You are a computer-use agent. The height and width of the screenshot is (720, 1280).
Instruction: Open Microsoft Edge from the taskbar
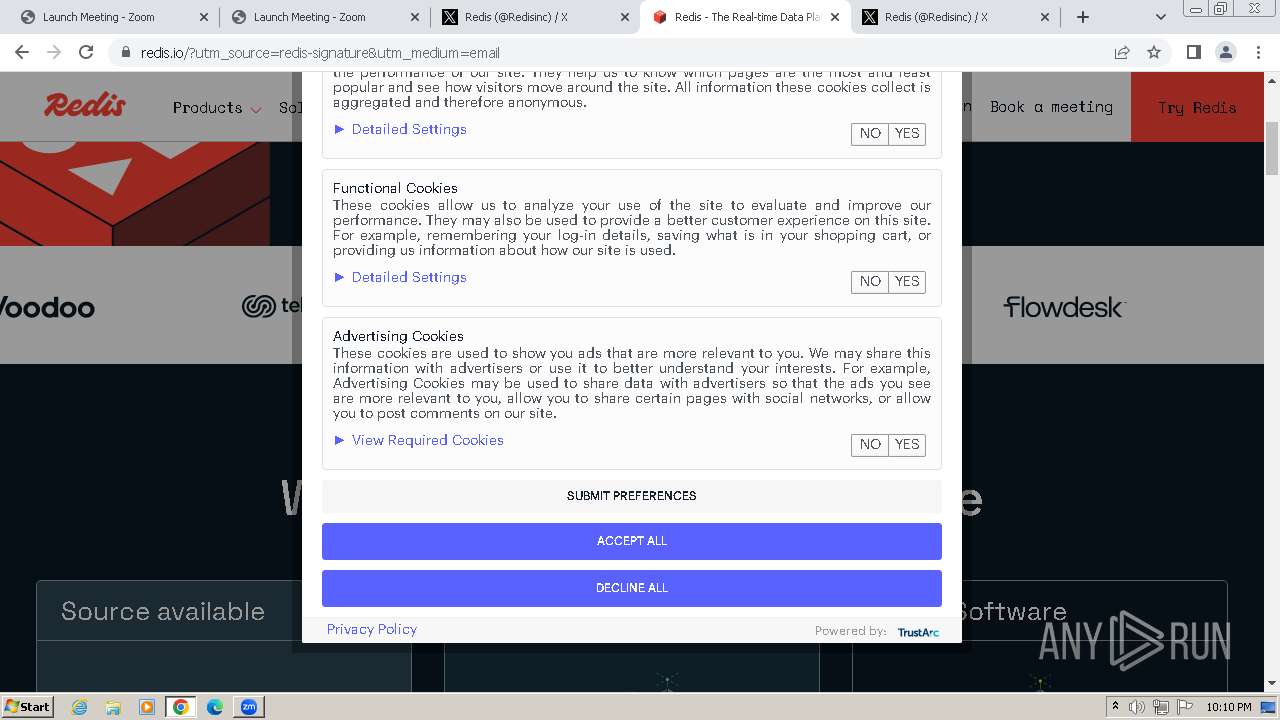coord(215,707)
